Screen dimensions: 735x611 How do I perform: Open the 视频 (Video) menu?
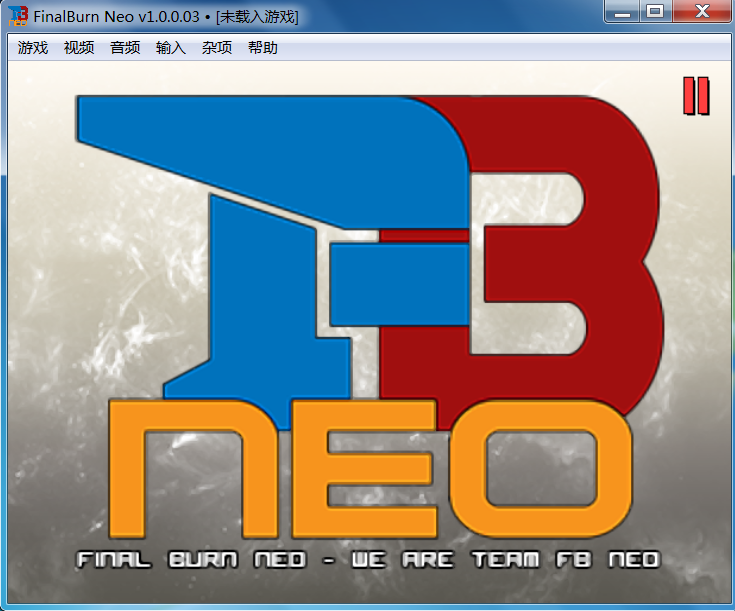[79, 47]
